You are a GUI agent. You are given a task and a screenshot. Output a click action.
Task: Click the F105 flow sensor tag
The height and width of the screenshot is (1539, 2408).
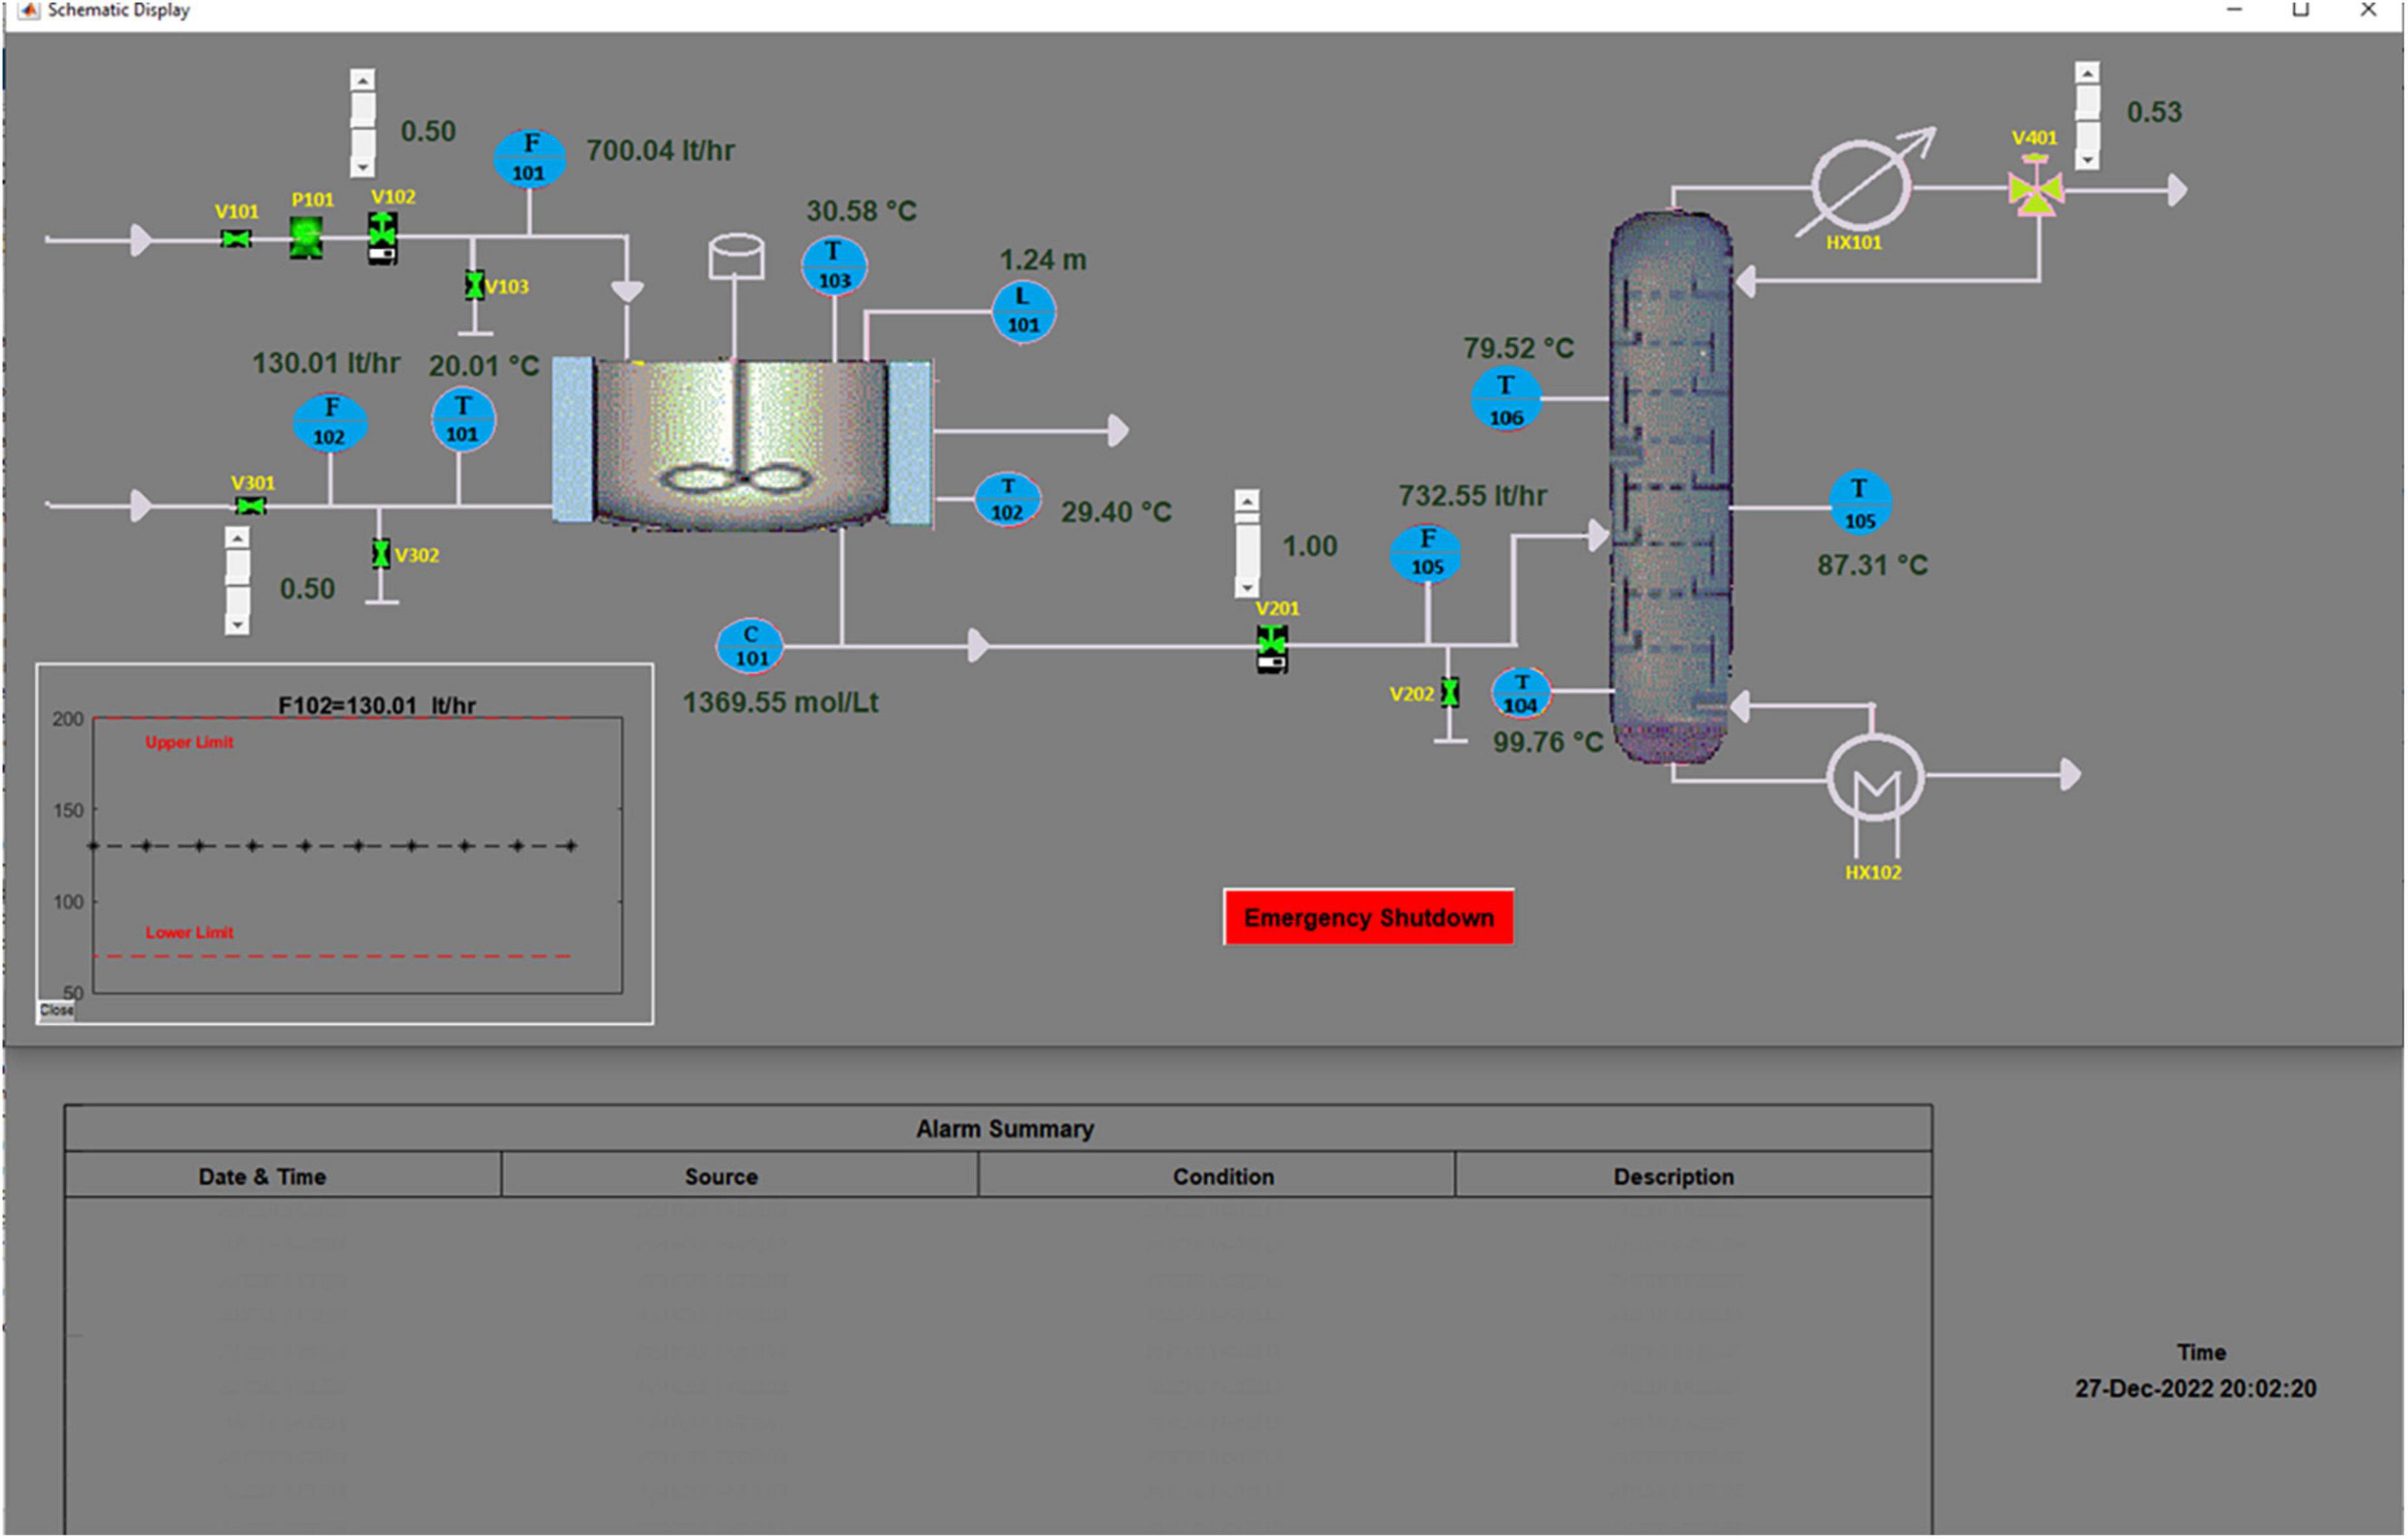pos(1426,553)
